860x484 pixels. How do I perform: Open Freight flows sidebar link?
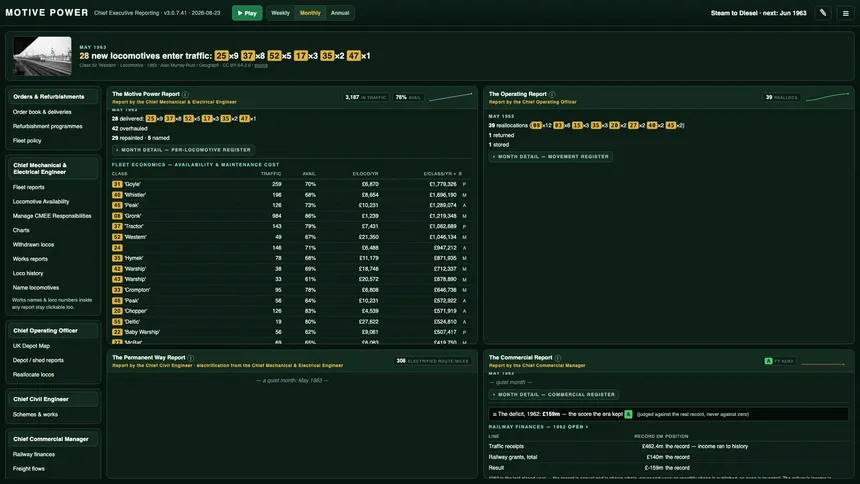pos(29,469)
